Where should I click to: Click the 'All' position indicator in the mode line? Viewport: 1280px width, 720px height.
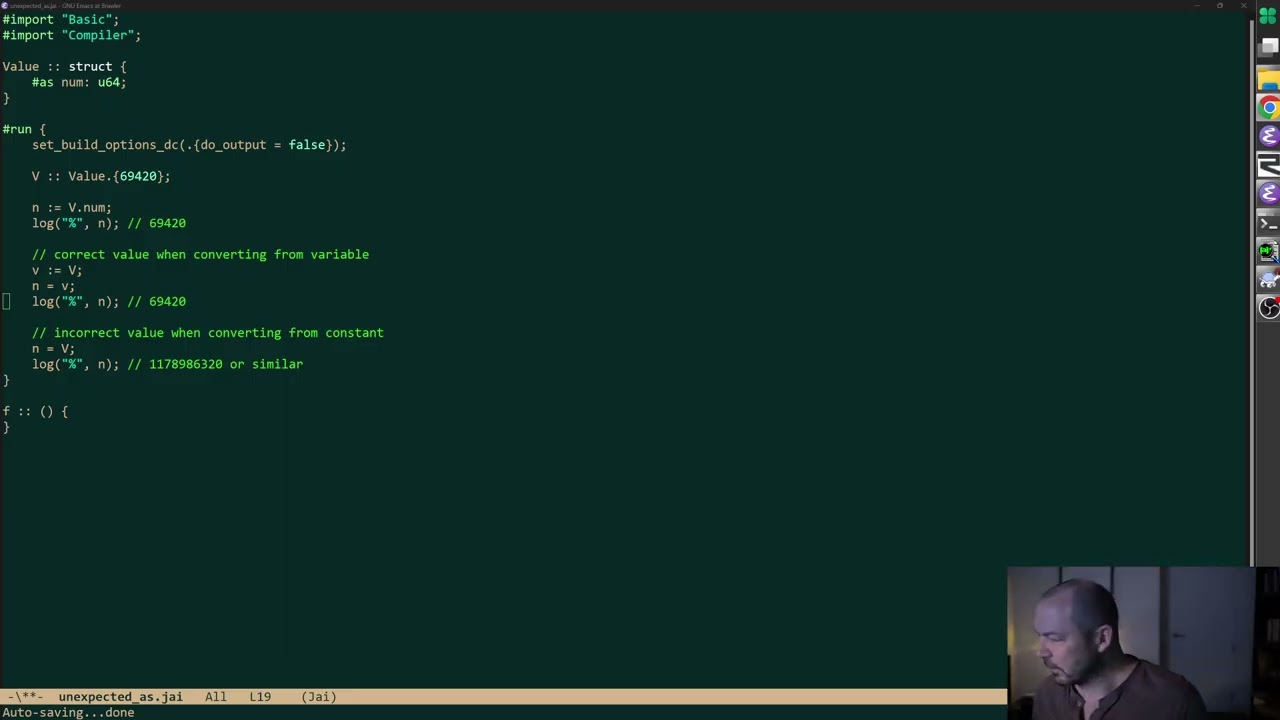point(215,696)
